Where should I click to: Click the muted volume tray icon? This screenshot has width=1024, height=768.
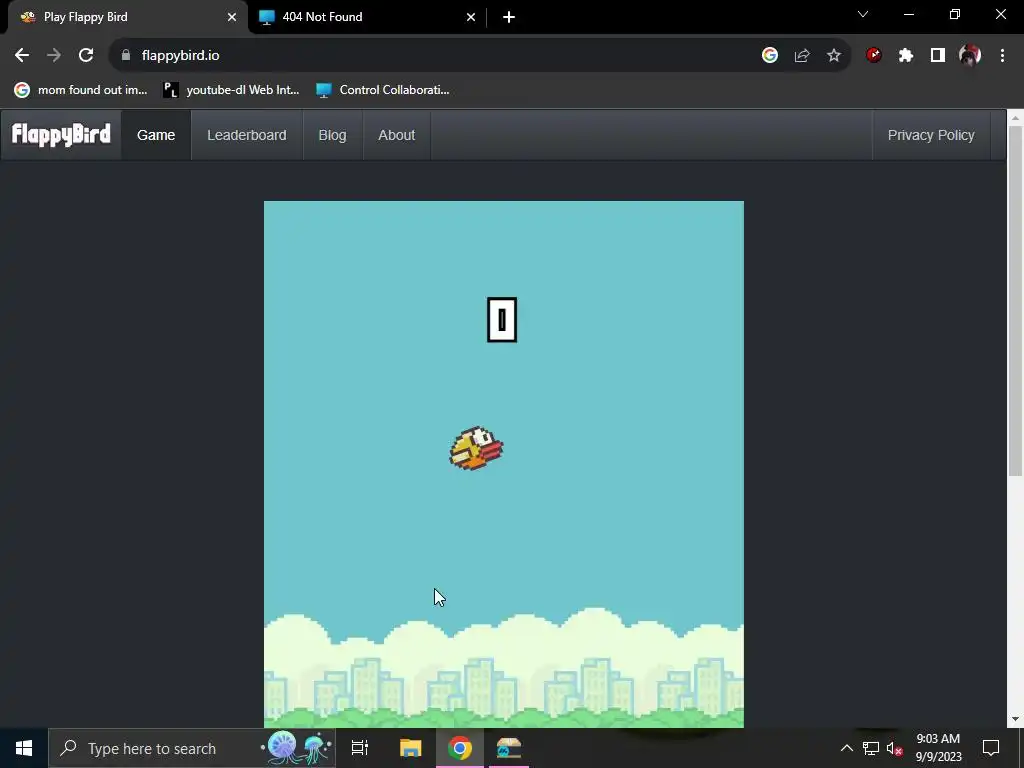[894, 748]
